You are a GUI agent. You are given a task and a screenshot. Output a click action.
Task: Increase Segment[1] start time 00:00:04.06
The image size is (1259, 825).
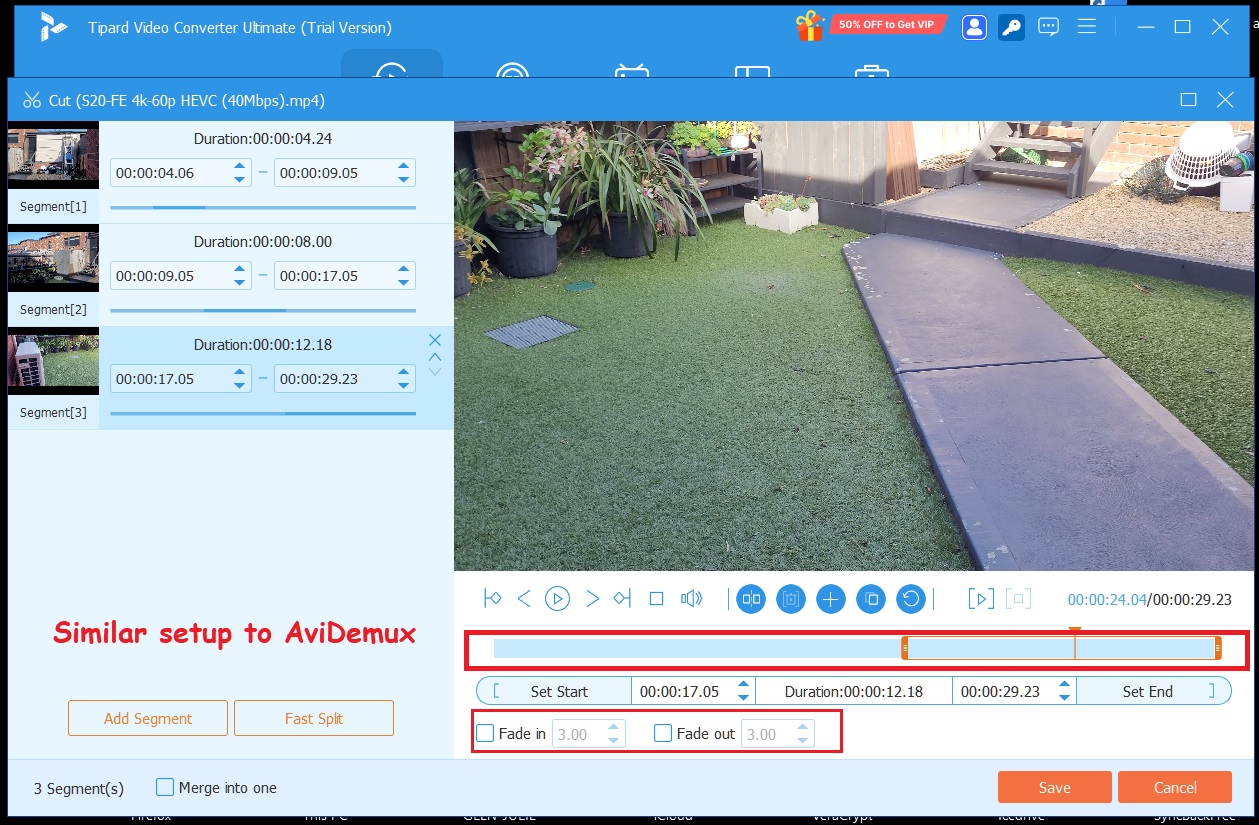pos(239,166)
